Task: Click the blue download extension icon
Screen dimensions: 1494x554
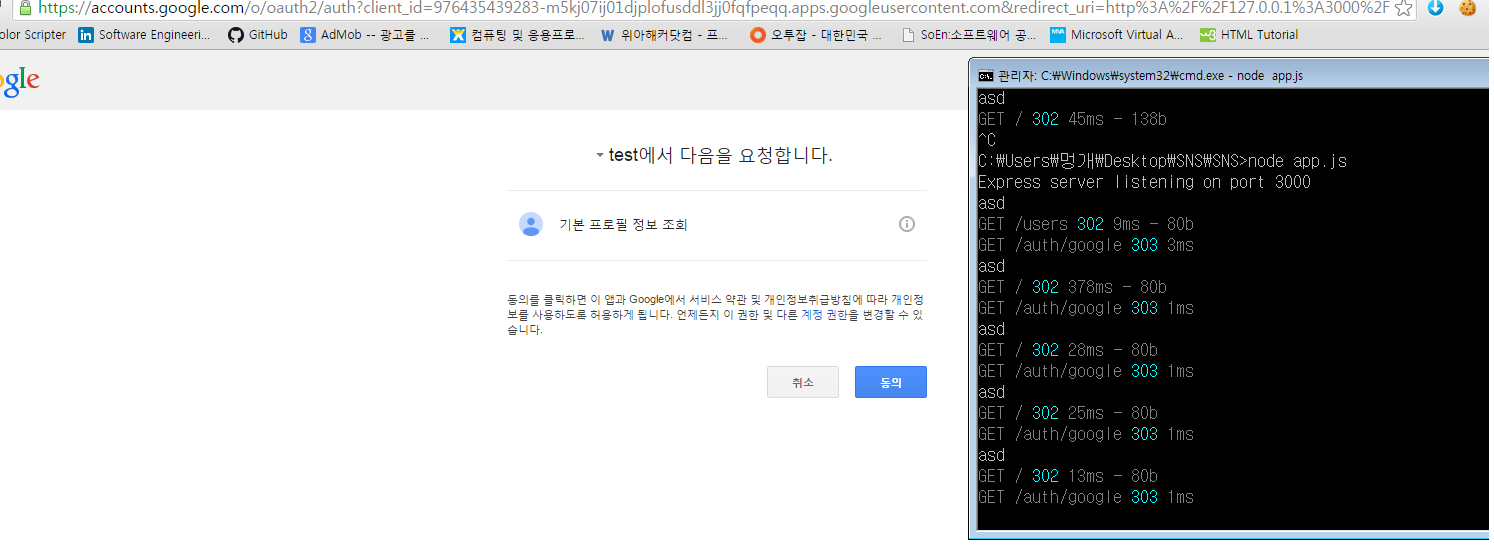Action: pos(1435,8)
